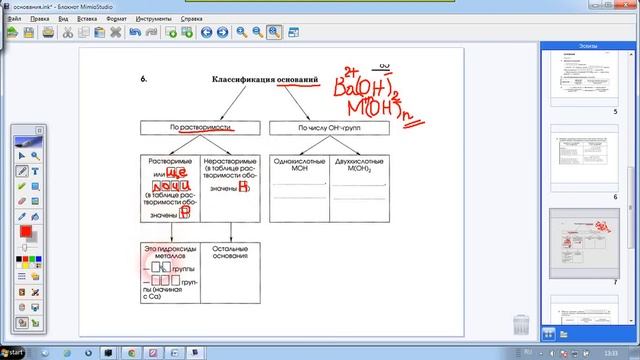640x360 pixels.
Task: Go to next page with blue right arrow
Action: [222, 32]
